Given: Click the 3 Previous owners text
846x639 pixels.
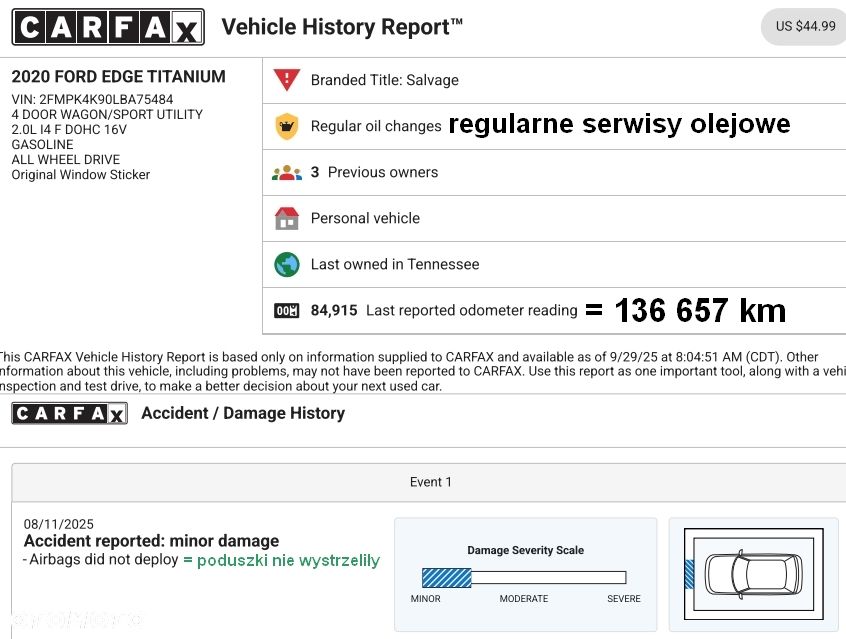Looking at the screenshot, I should click(374, 172).
